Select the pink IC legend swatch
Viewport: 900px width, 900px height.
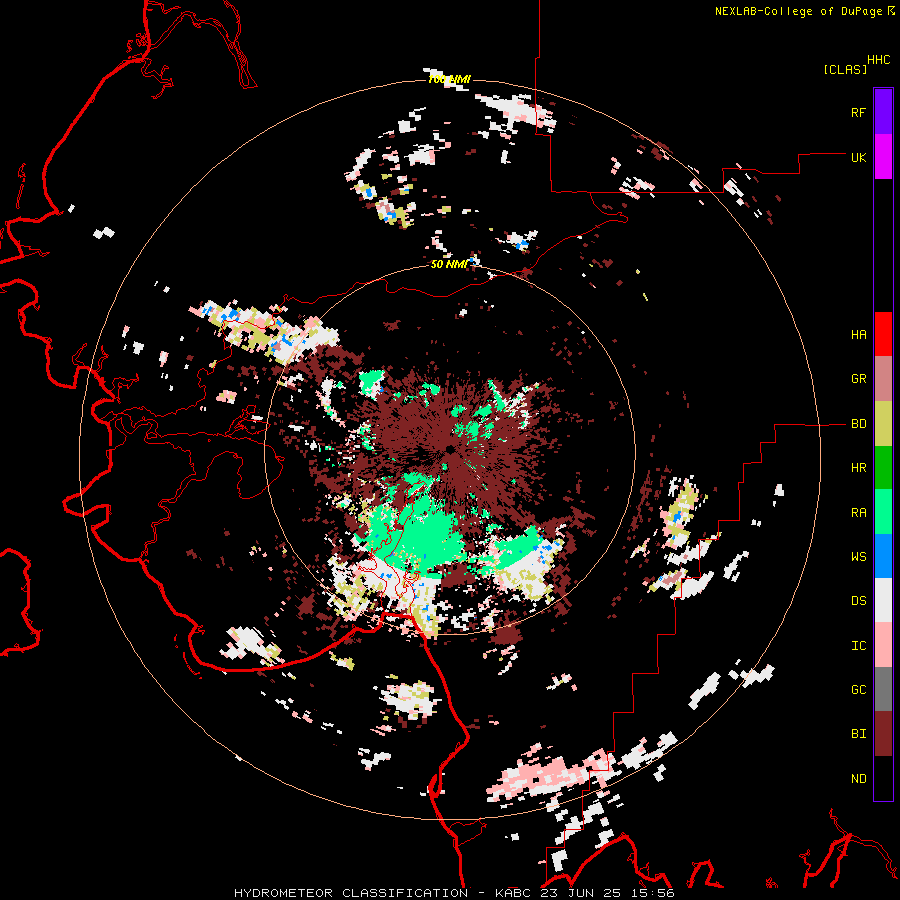coord(883,645)
